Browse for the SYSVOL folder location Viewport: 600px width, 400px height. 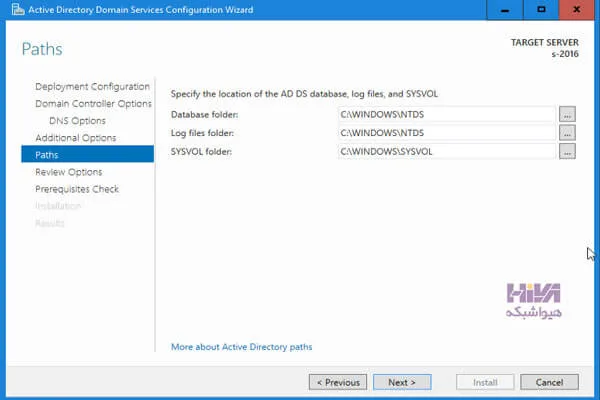567,151
